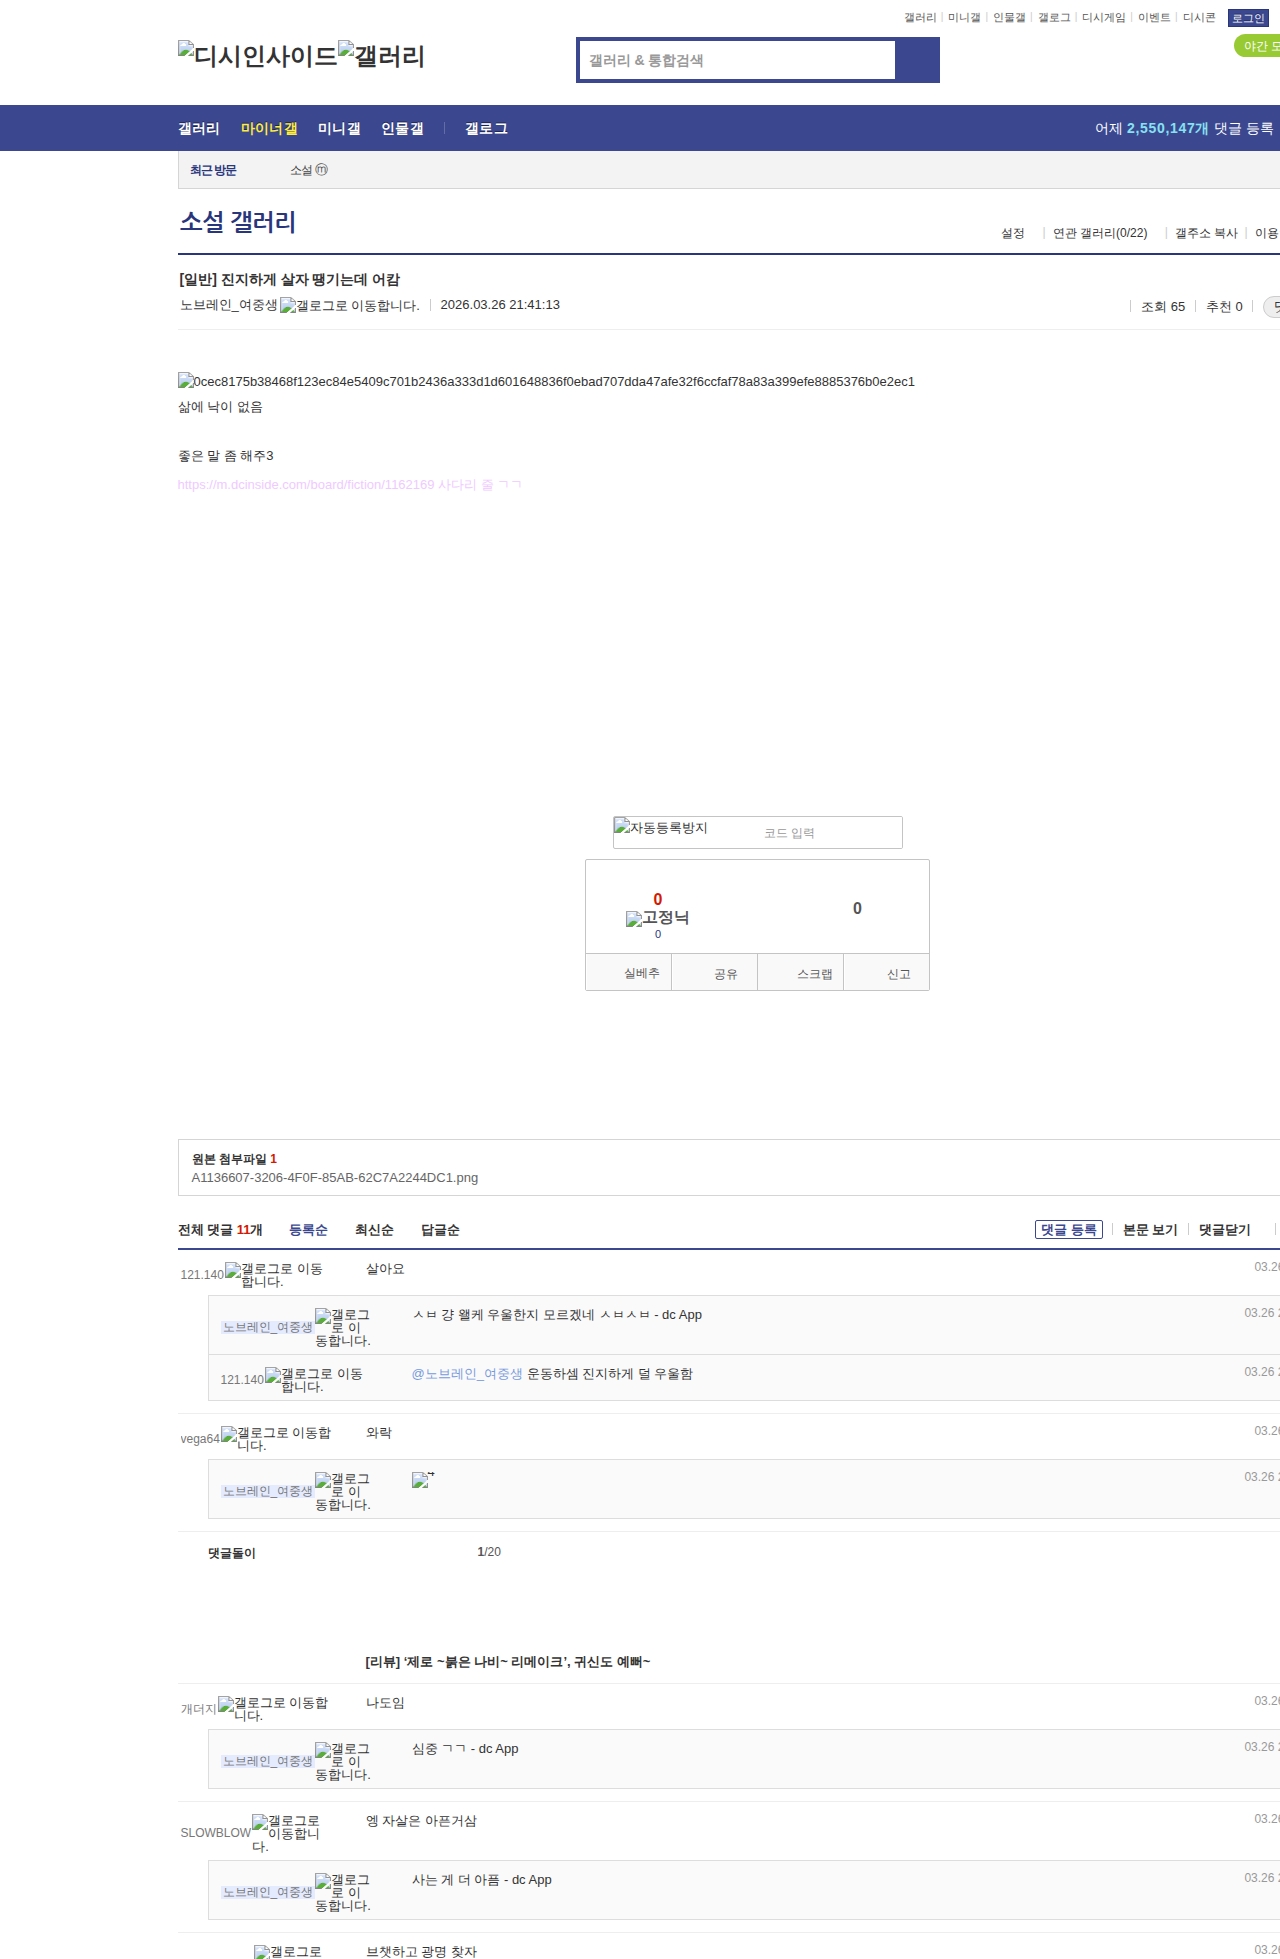This screenshot has width=1280, height=1959.
Task: Collapse comments with 댓글닫기
Action: pyautogui.click(x=1225, y=1230)
